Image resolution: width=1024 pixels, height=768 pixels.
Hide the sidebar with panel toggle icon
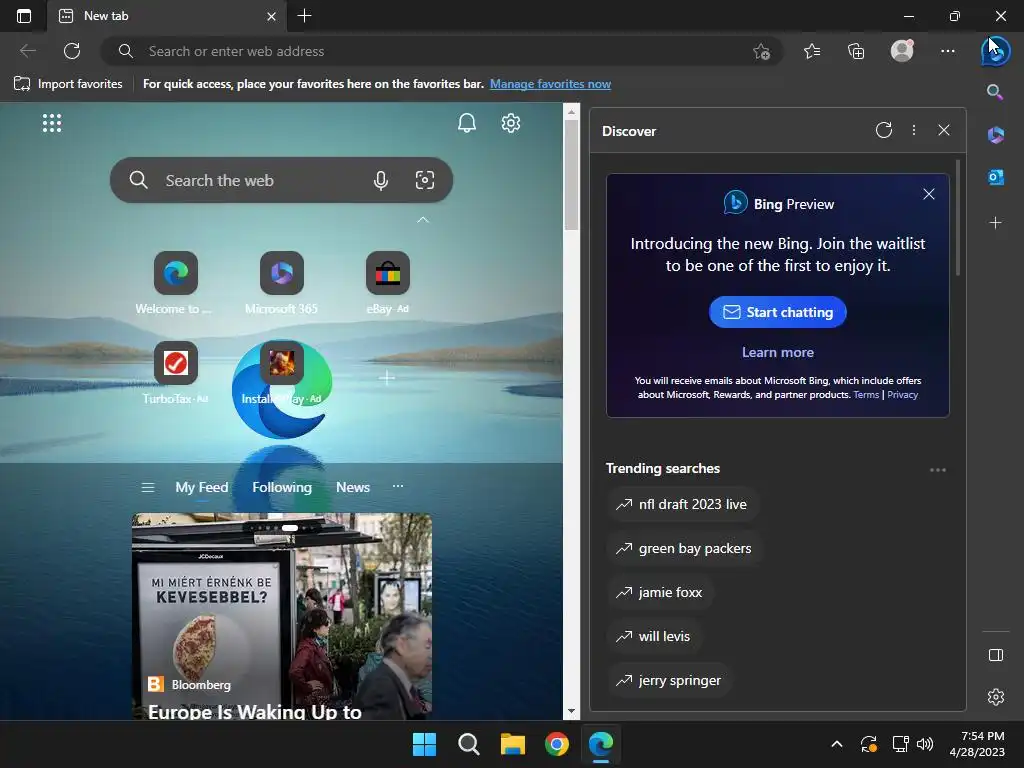(x=995, y=655)
